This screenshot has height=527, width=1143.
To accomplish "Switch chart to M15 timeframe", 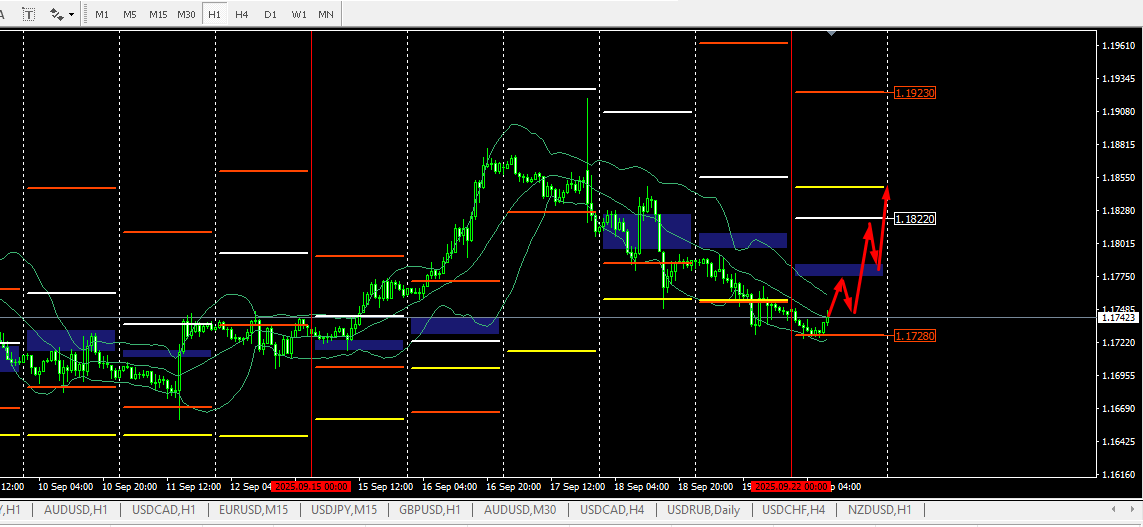I will click(158, 14).
